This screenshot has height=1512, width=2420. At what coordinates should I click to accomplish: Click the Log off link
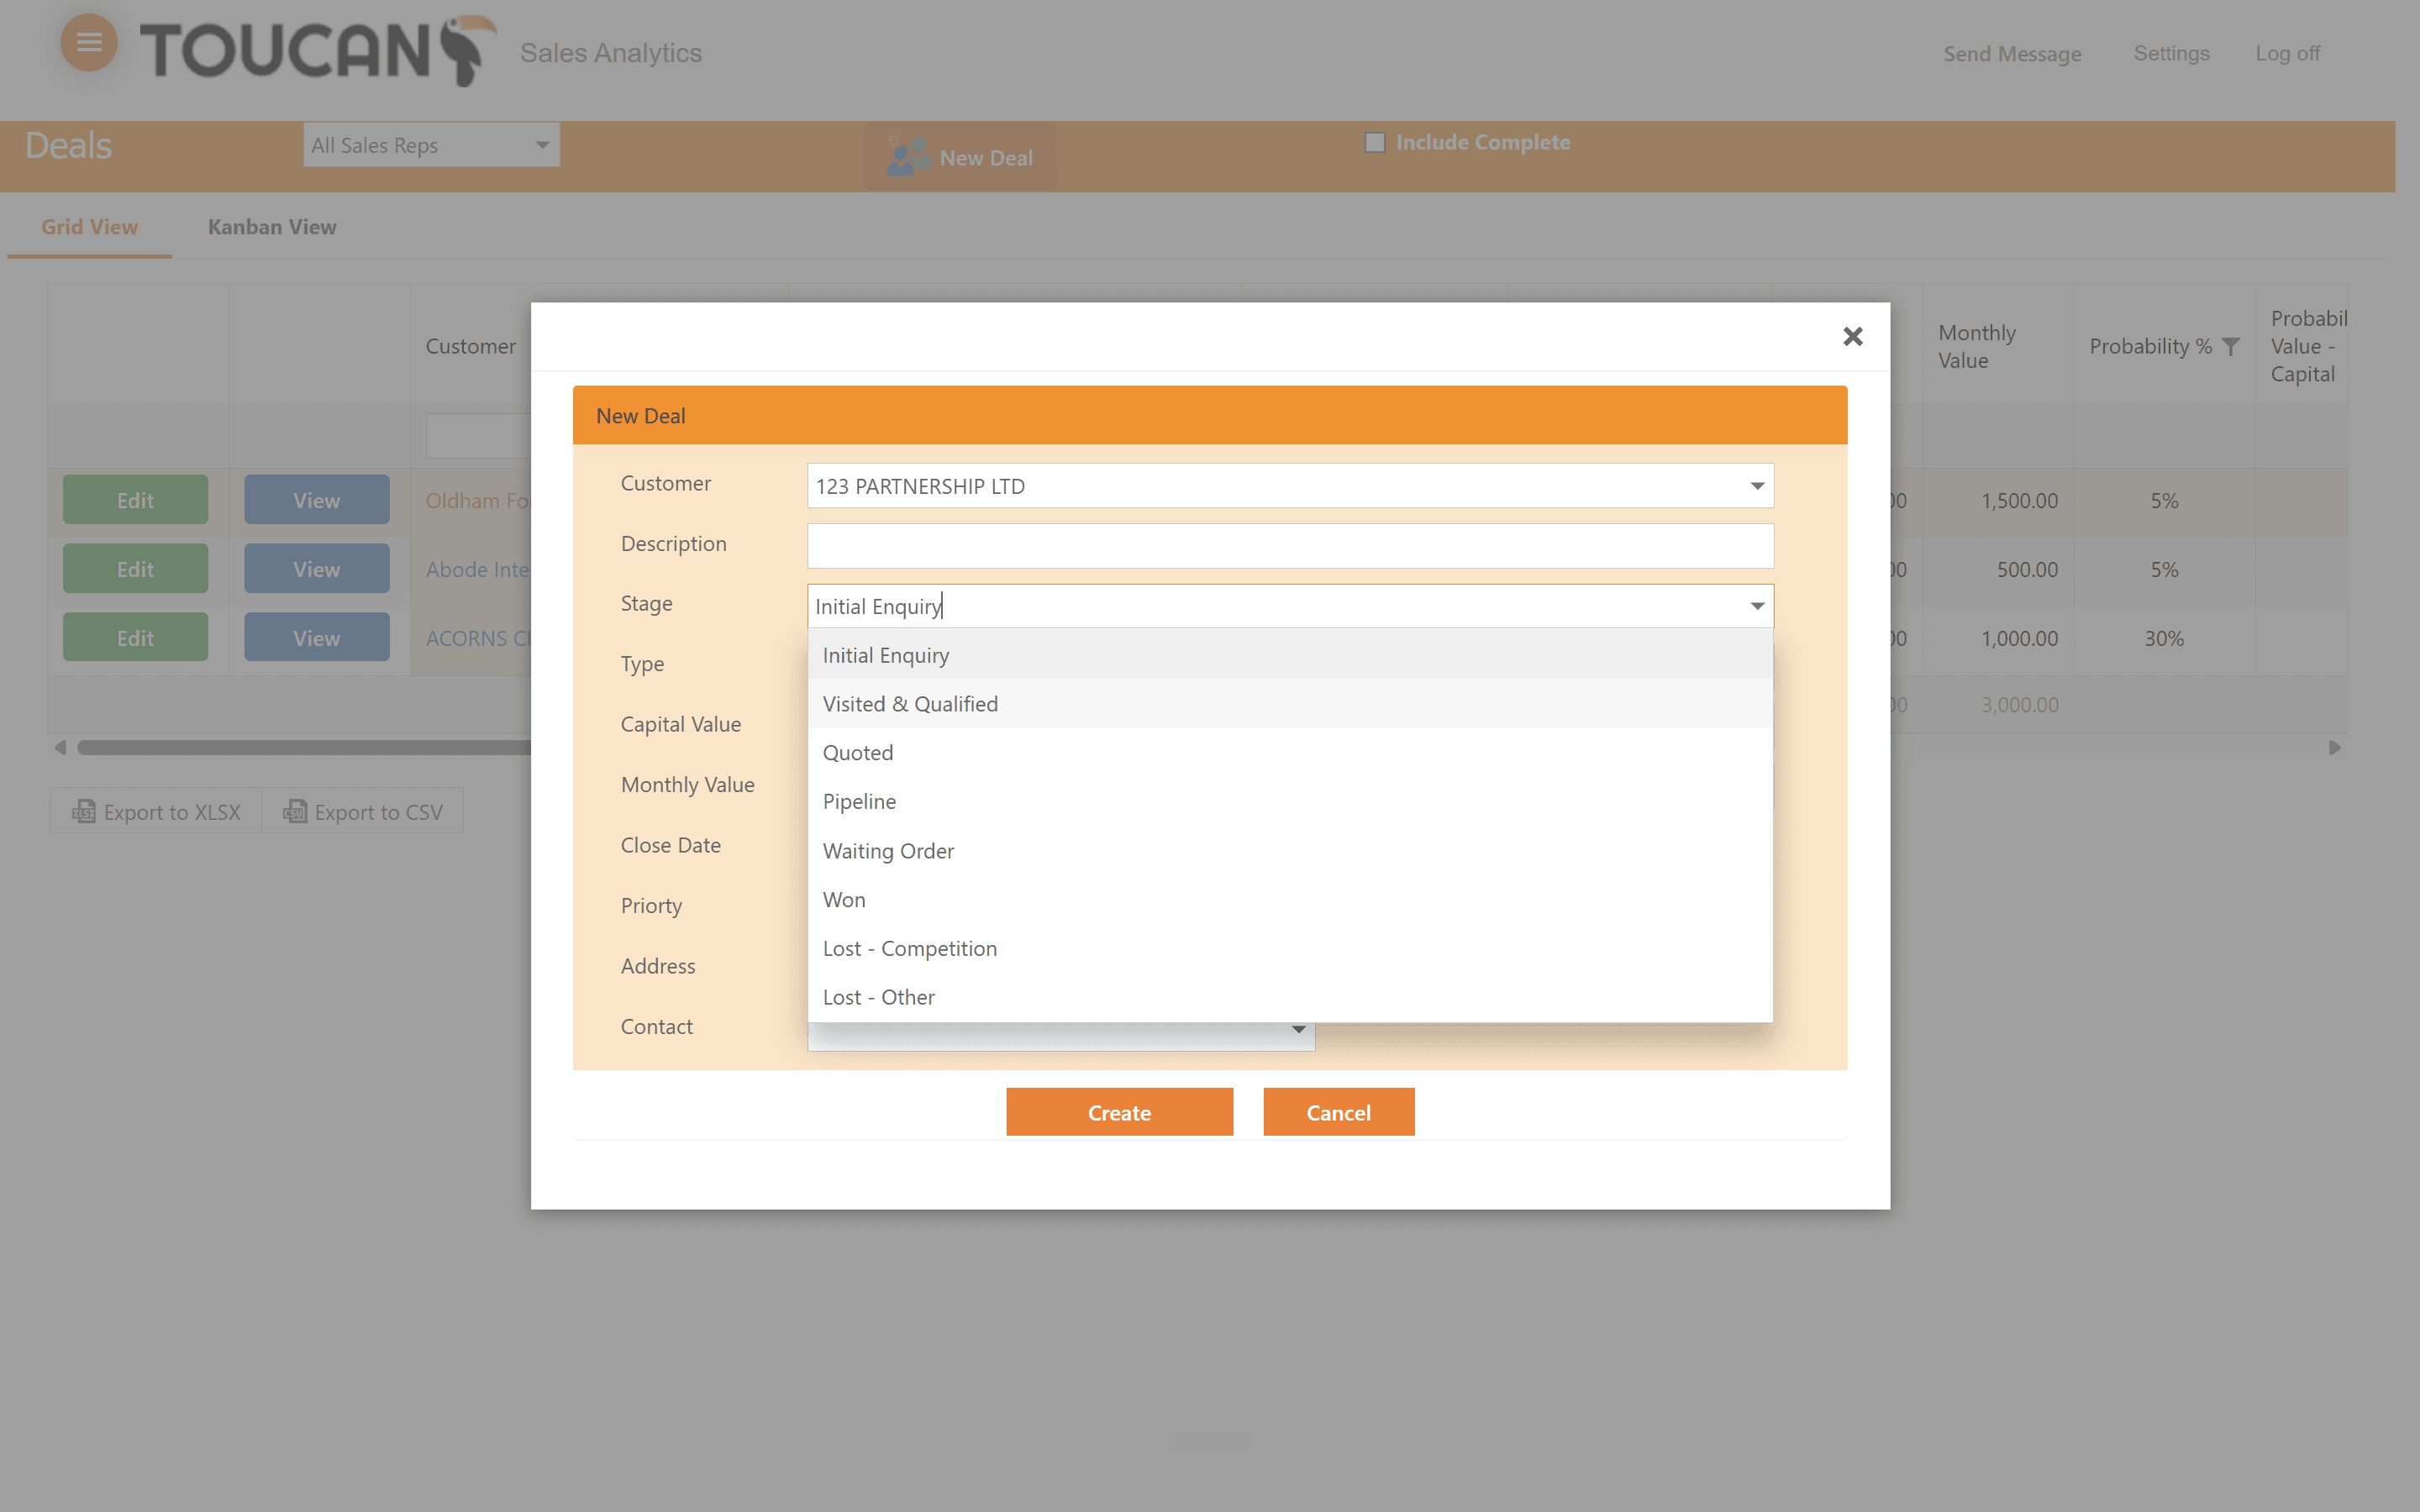coord(2287,53)
